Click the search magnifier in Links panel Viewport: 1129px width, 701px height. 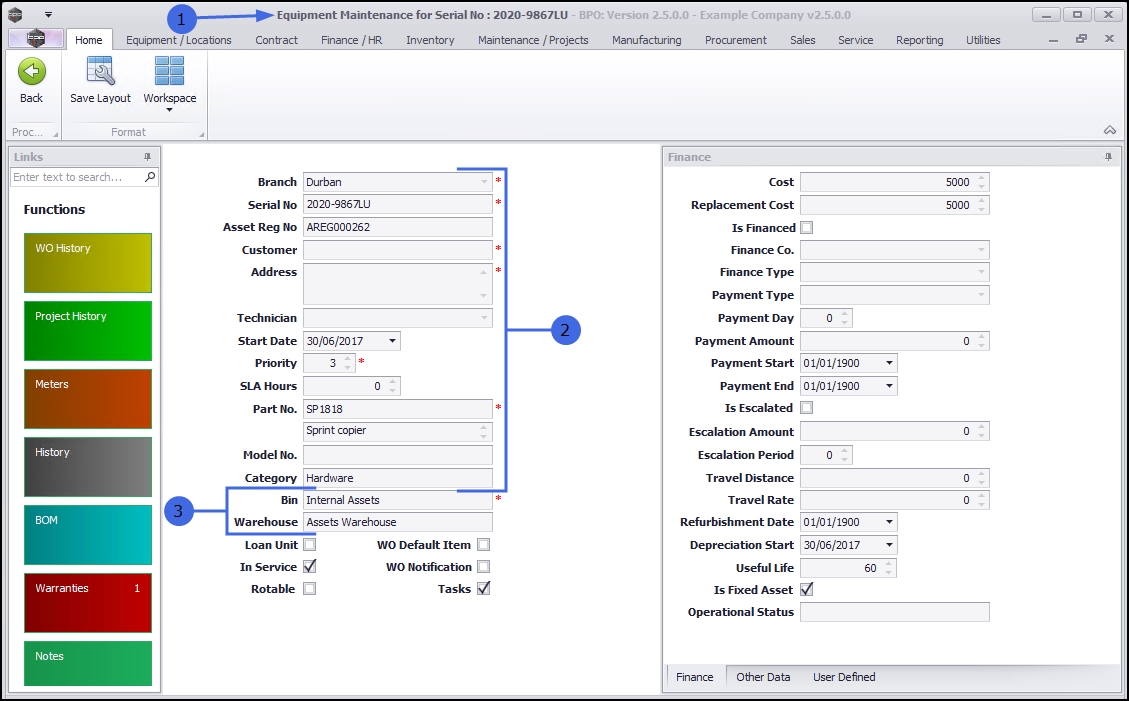(150, 177)
